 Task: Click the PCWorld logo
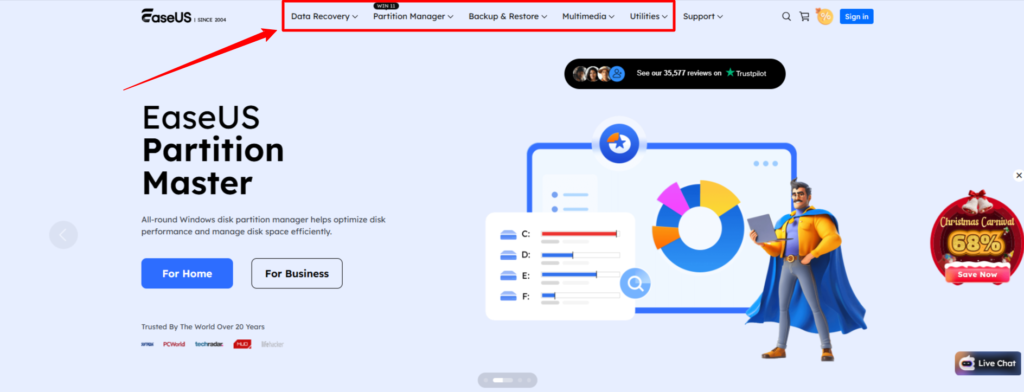[x=174, y=344]
